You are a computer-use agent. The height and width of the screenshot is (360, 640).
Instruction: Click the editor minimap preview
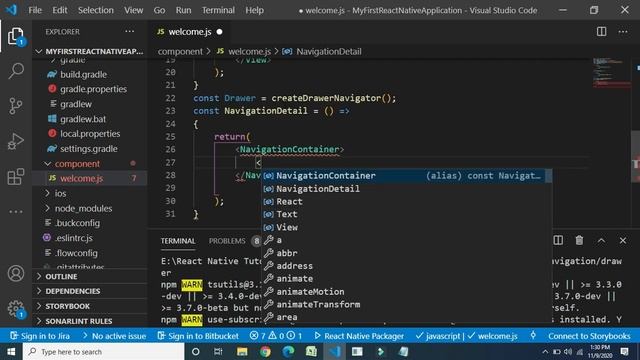[611, 73]
